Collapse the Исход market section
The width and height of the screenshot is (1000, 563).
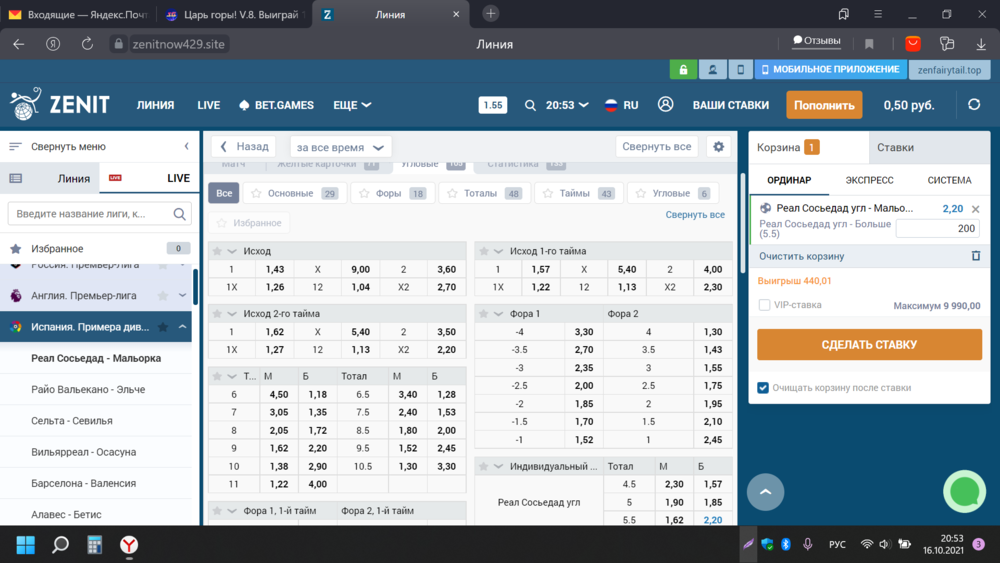point(232,251)
